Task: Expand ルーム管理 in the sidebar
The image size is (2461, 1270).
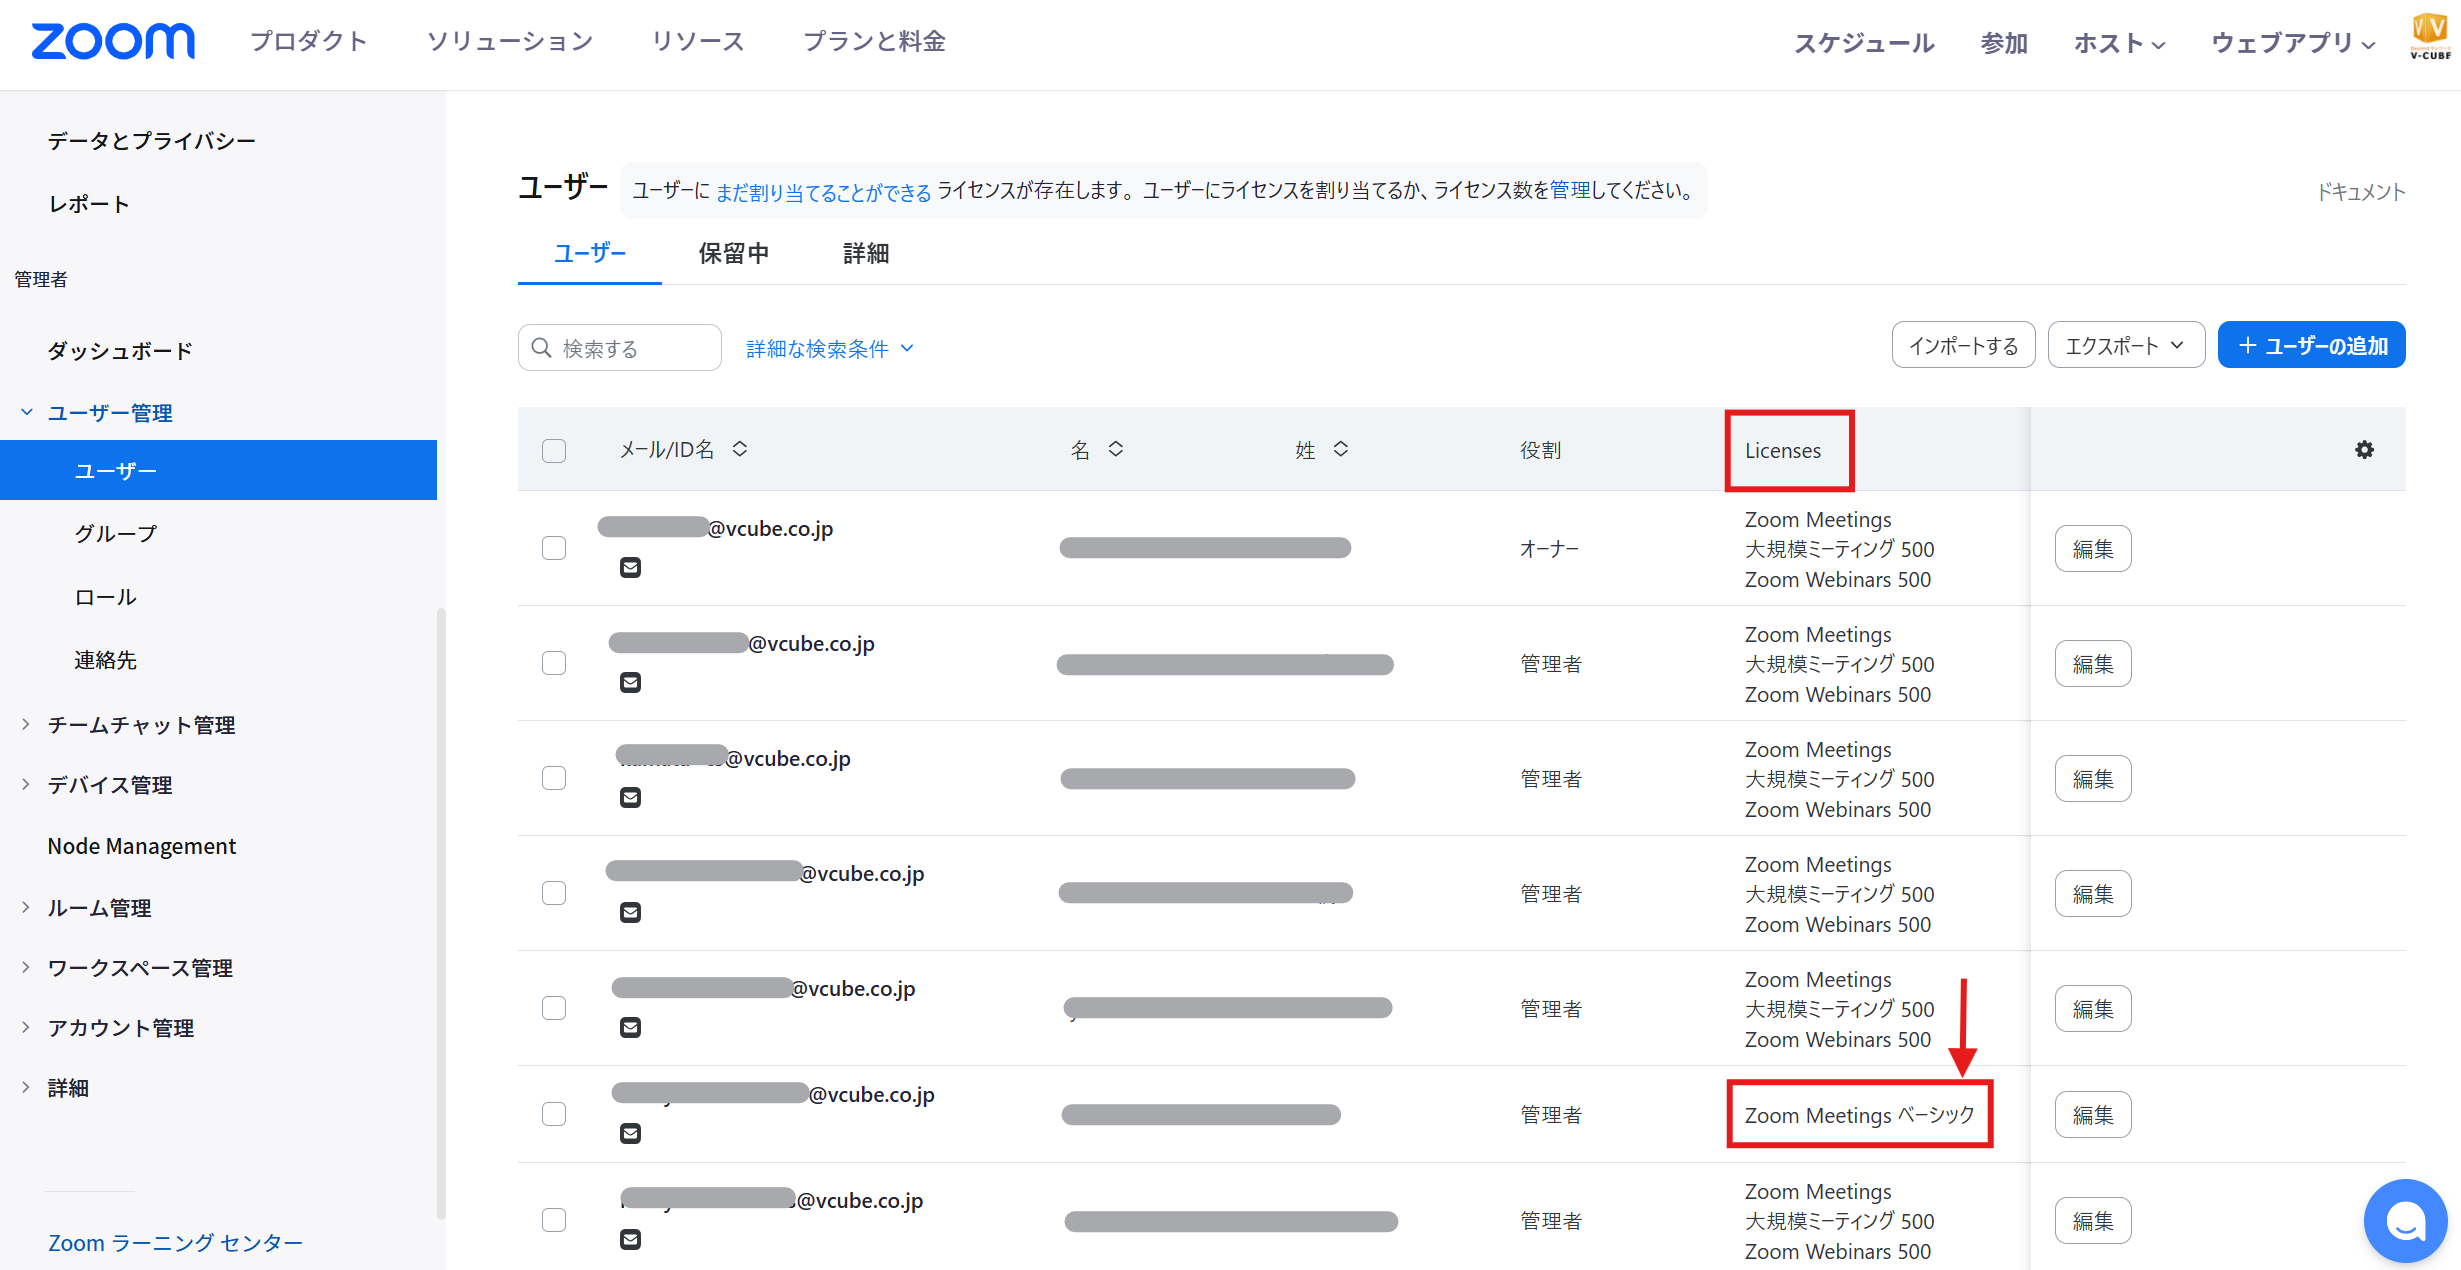Action: [26, 908]
